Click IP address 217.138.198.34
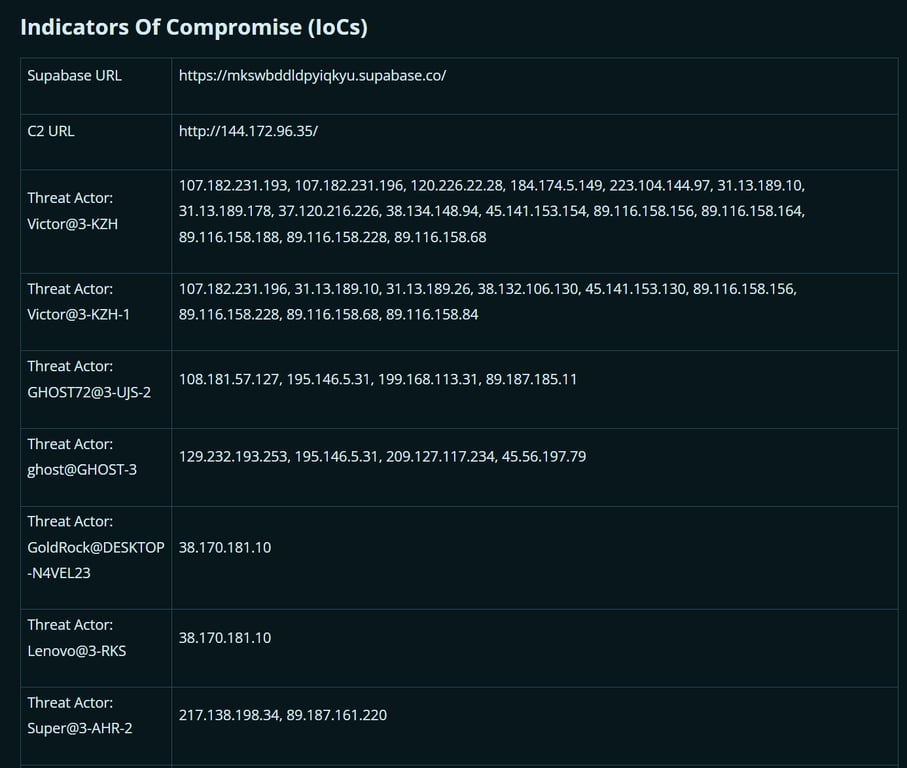Image resolution: width=907 pixels, height=768 pixels. click(228, 716)
